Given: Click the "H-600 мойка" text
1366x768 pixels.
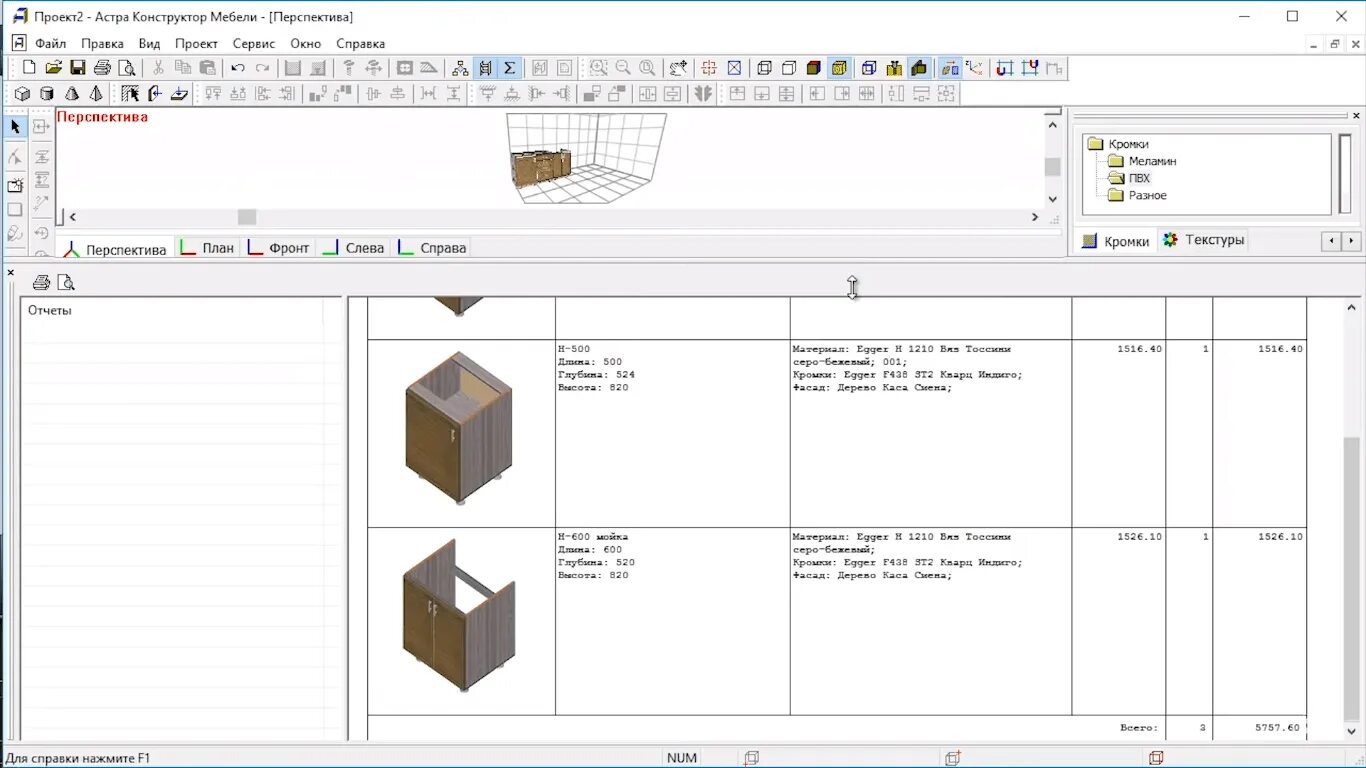Looking at the screenshot, I should pyautogui.click(x=593, y=537).
